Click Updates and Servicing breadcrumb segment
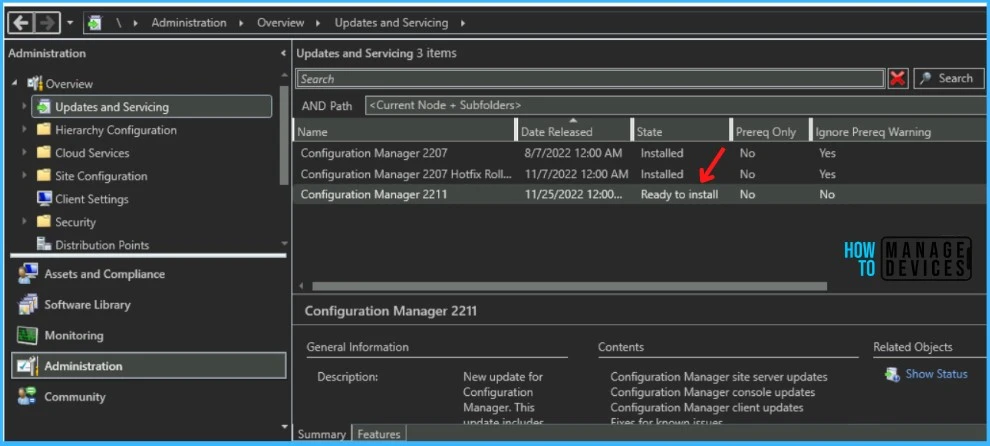 click(x=391, y=23)
